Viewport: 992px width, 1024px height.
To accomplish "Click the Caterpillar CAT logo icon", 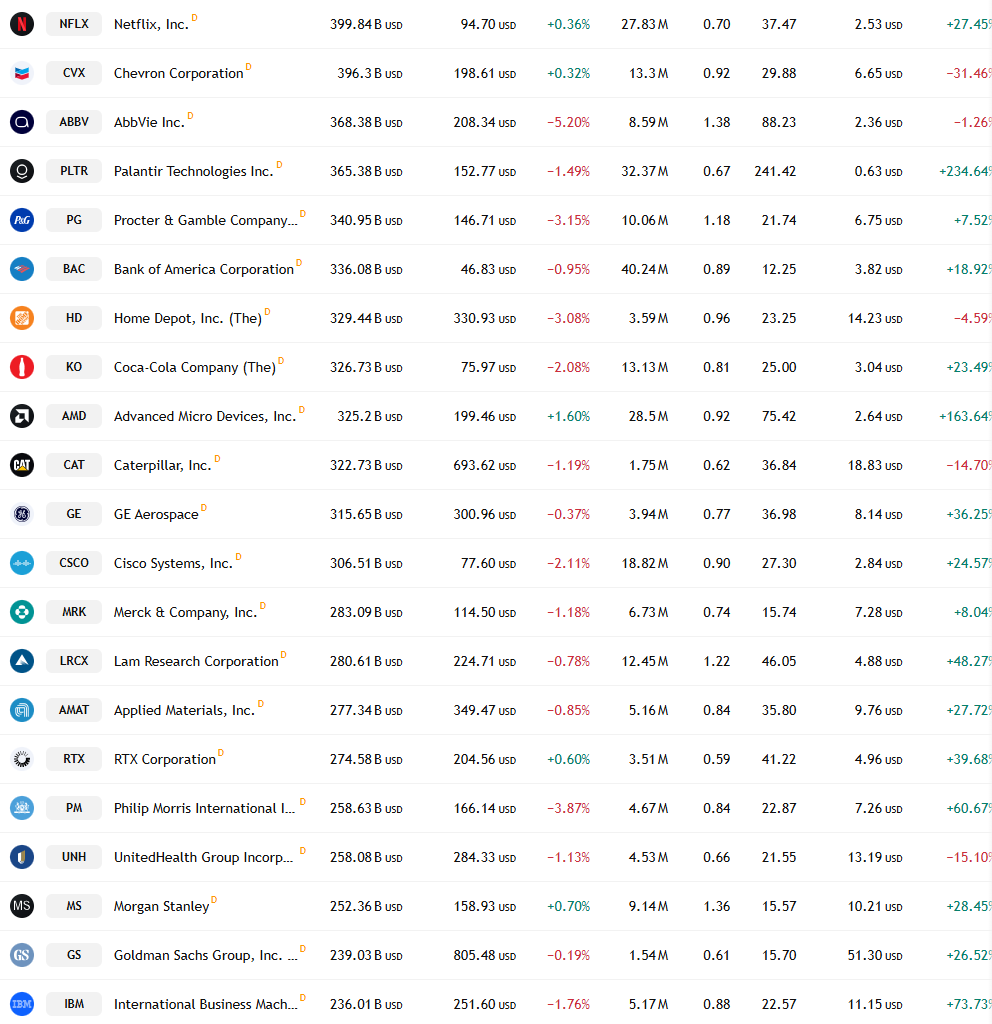I will pyautogui.click(x=22, y=465).
